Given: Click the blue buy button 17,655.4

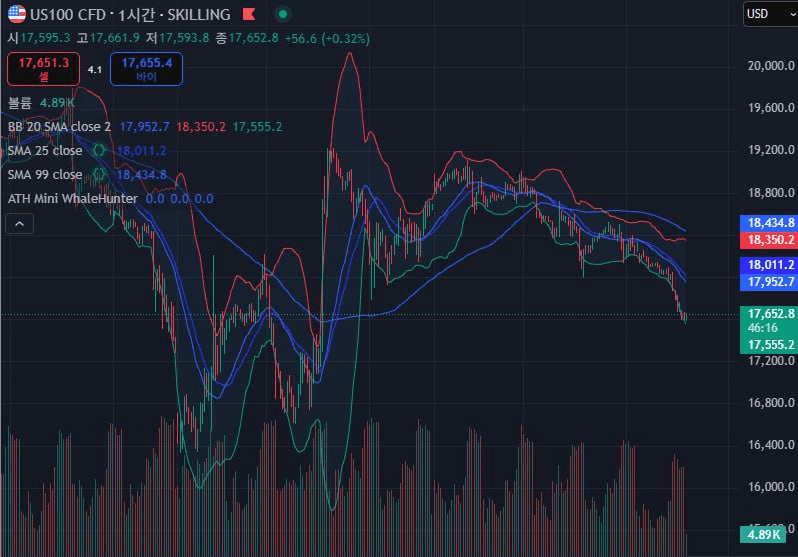Looking at the screenshot, I should (147, 69).
